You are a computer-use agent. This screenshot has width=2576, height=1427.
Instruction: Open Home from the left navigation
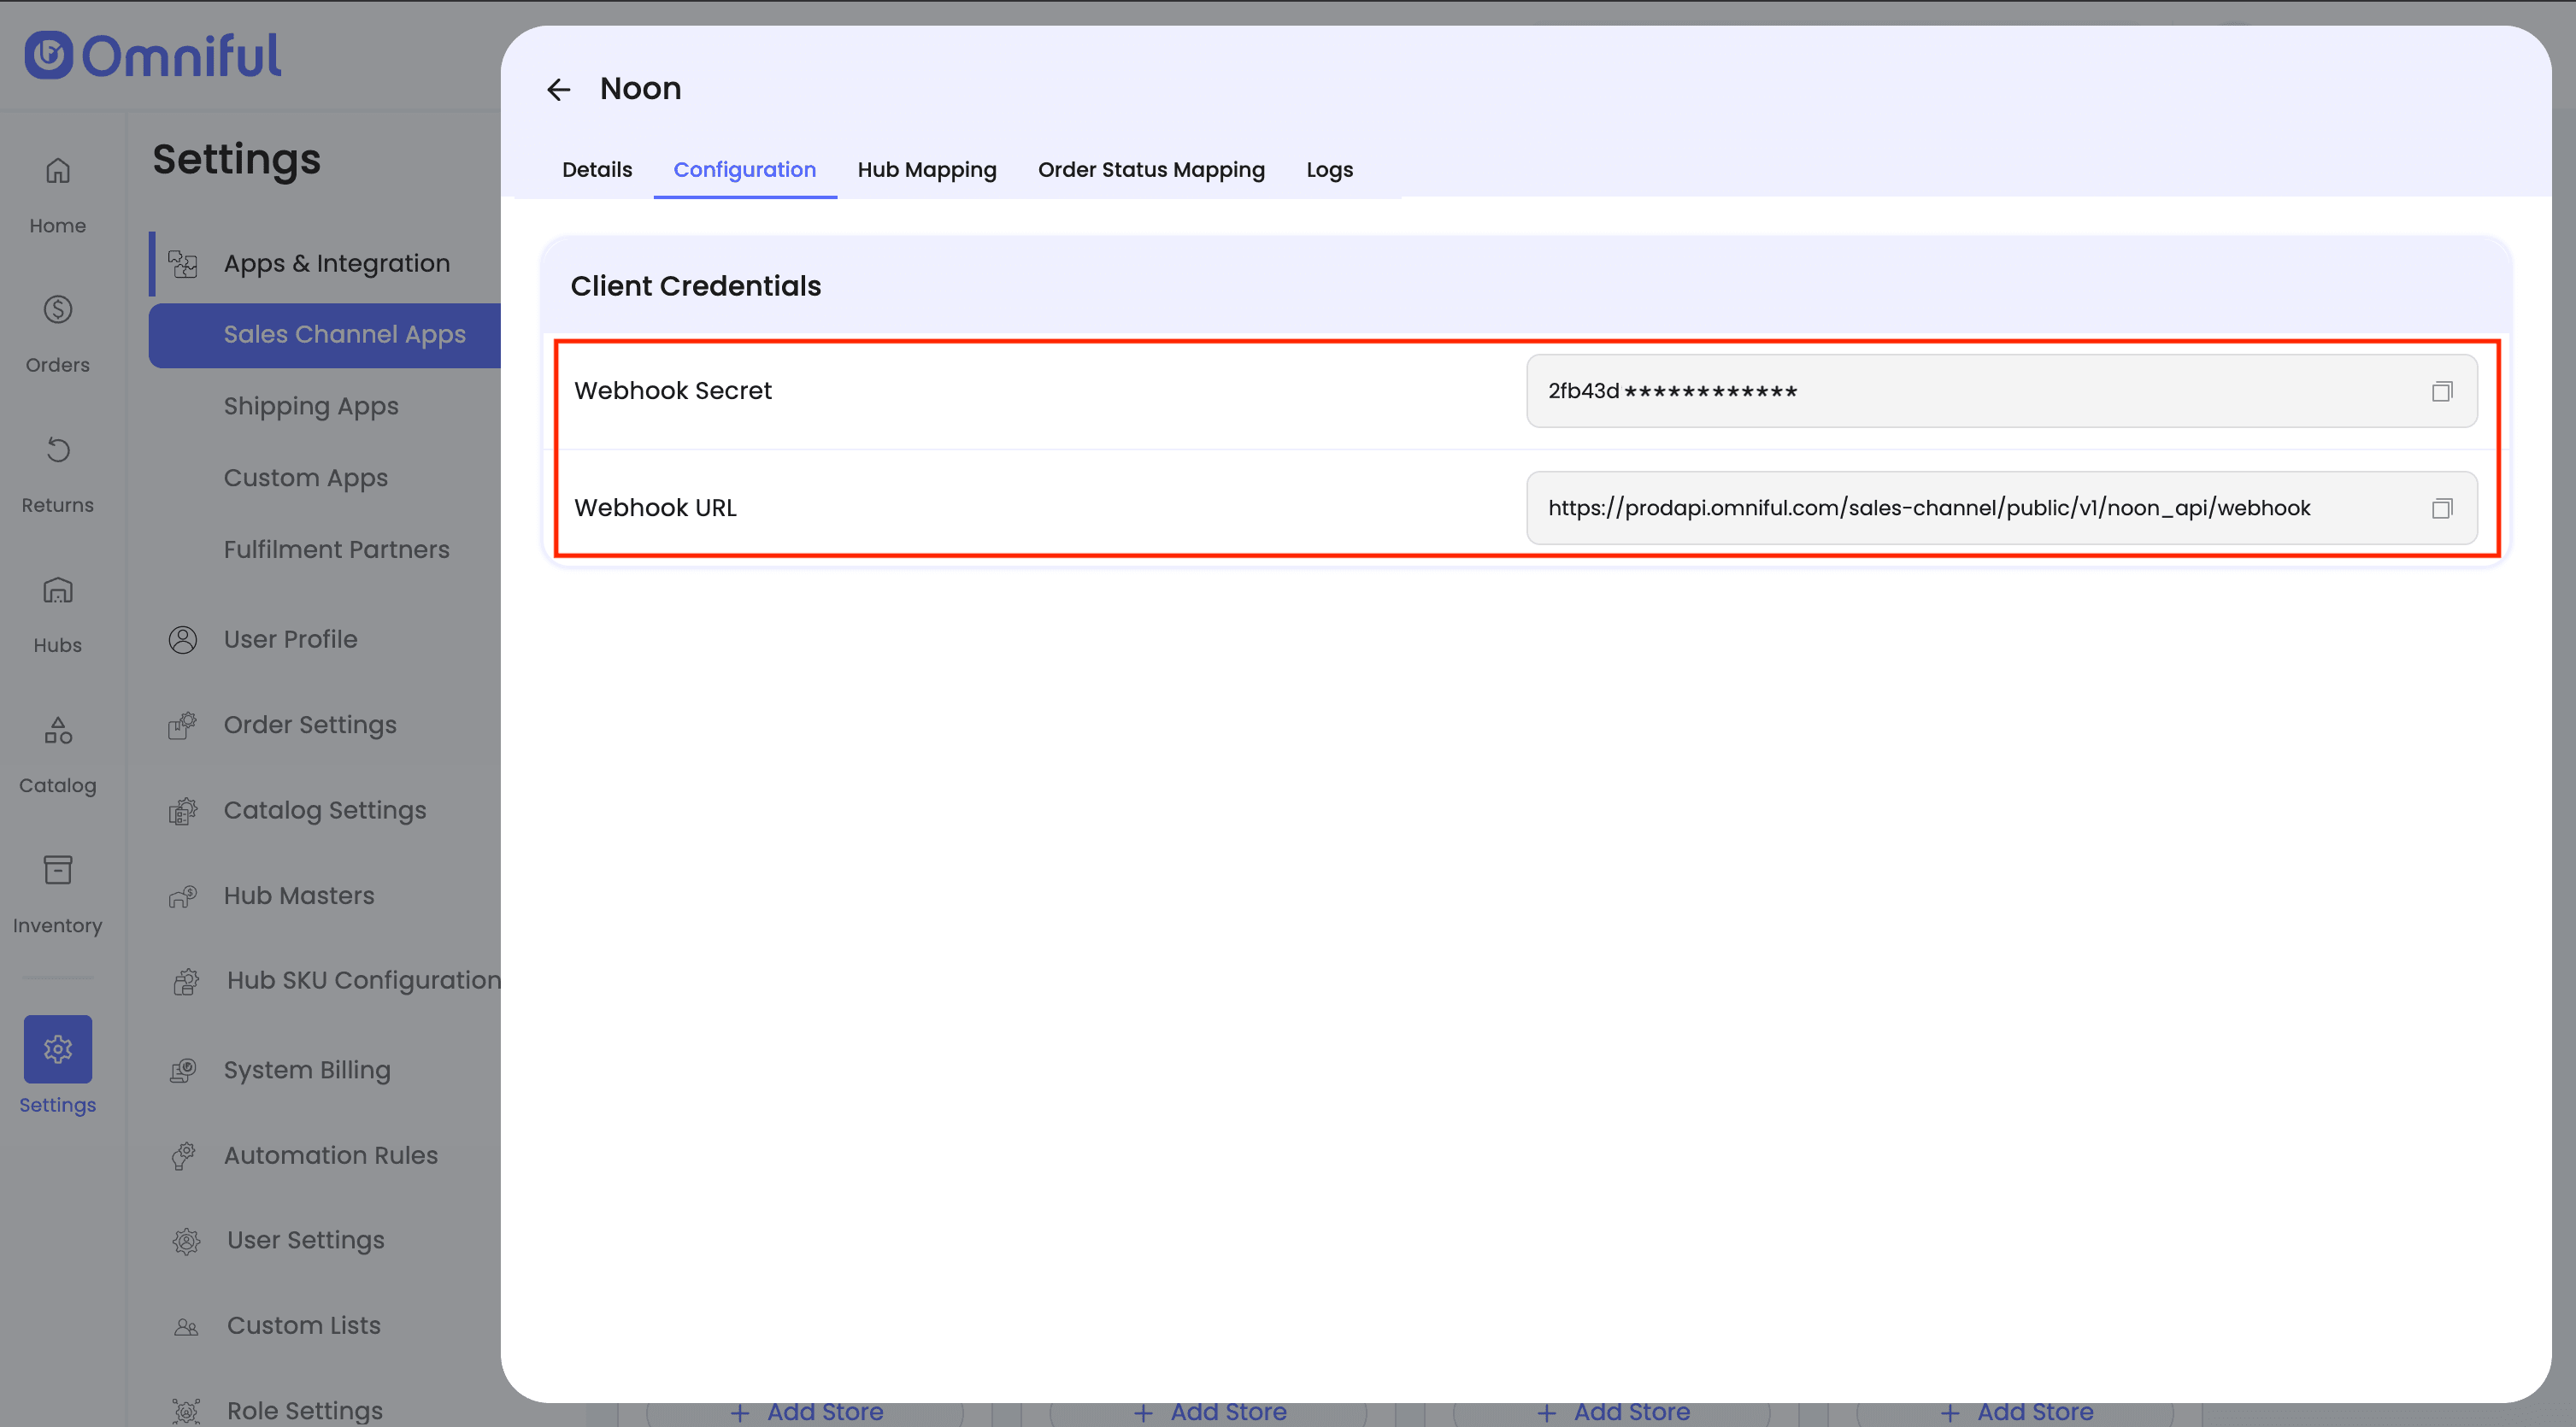(58, 195)
